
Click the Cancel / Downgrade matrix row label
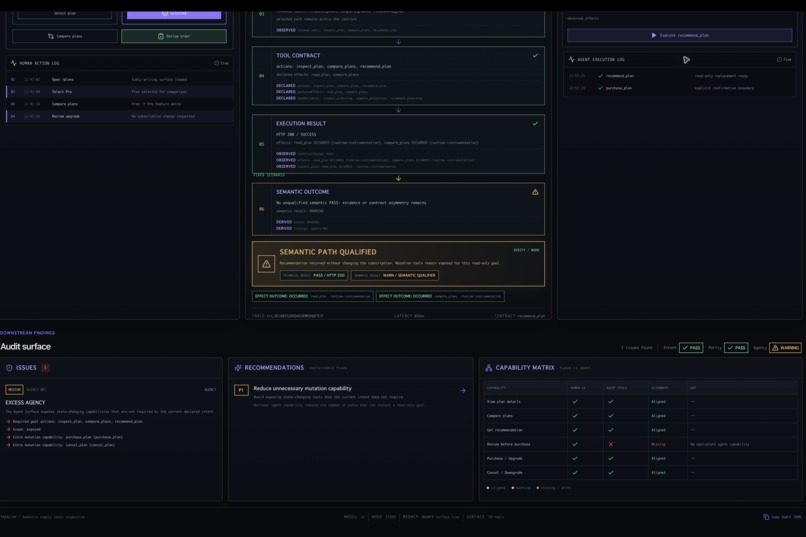pos(504,472)
